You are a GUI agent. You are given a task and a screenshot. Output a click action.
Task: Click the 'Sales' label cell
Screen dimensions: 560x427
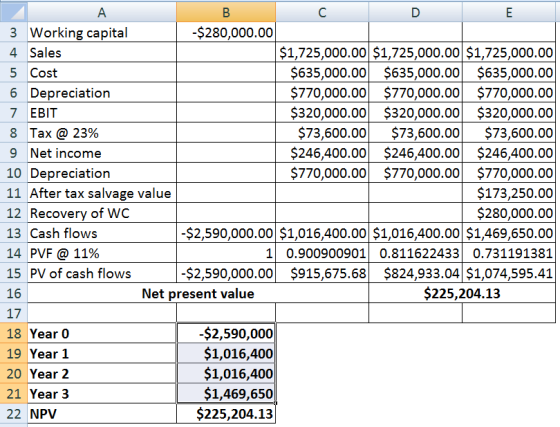tap(102, 52)
